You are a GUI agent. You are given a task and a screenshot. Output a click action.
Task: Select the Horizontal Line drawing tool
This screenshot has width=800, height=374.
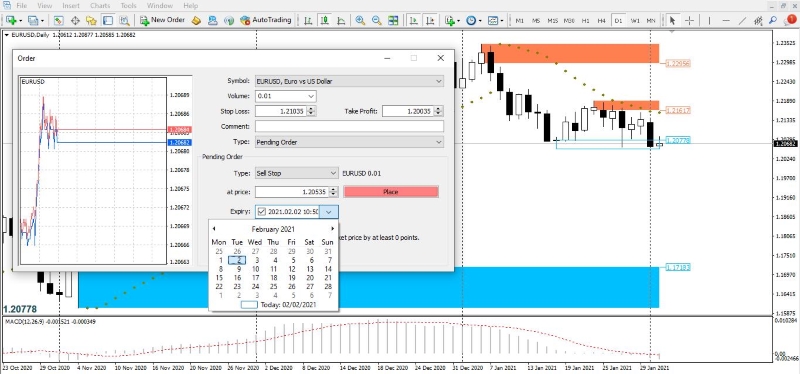(726, 20)
